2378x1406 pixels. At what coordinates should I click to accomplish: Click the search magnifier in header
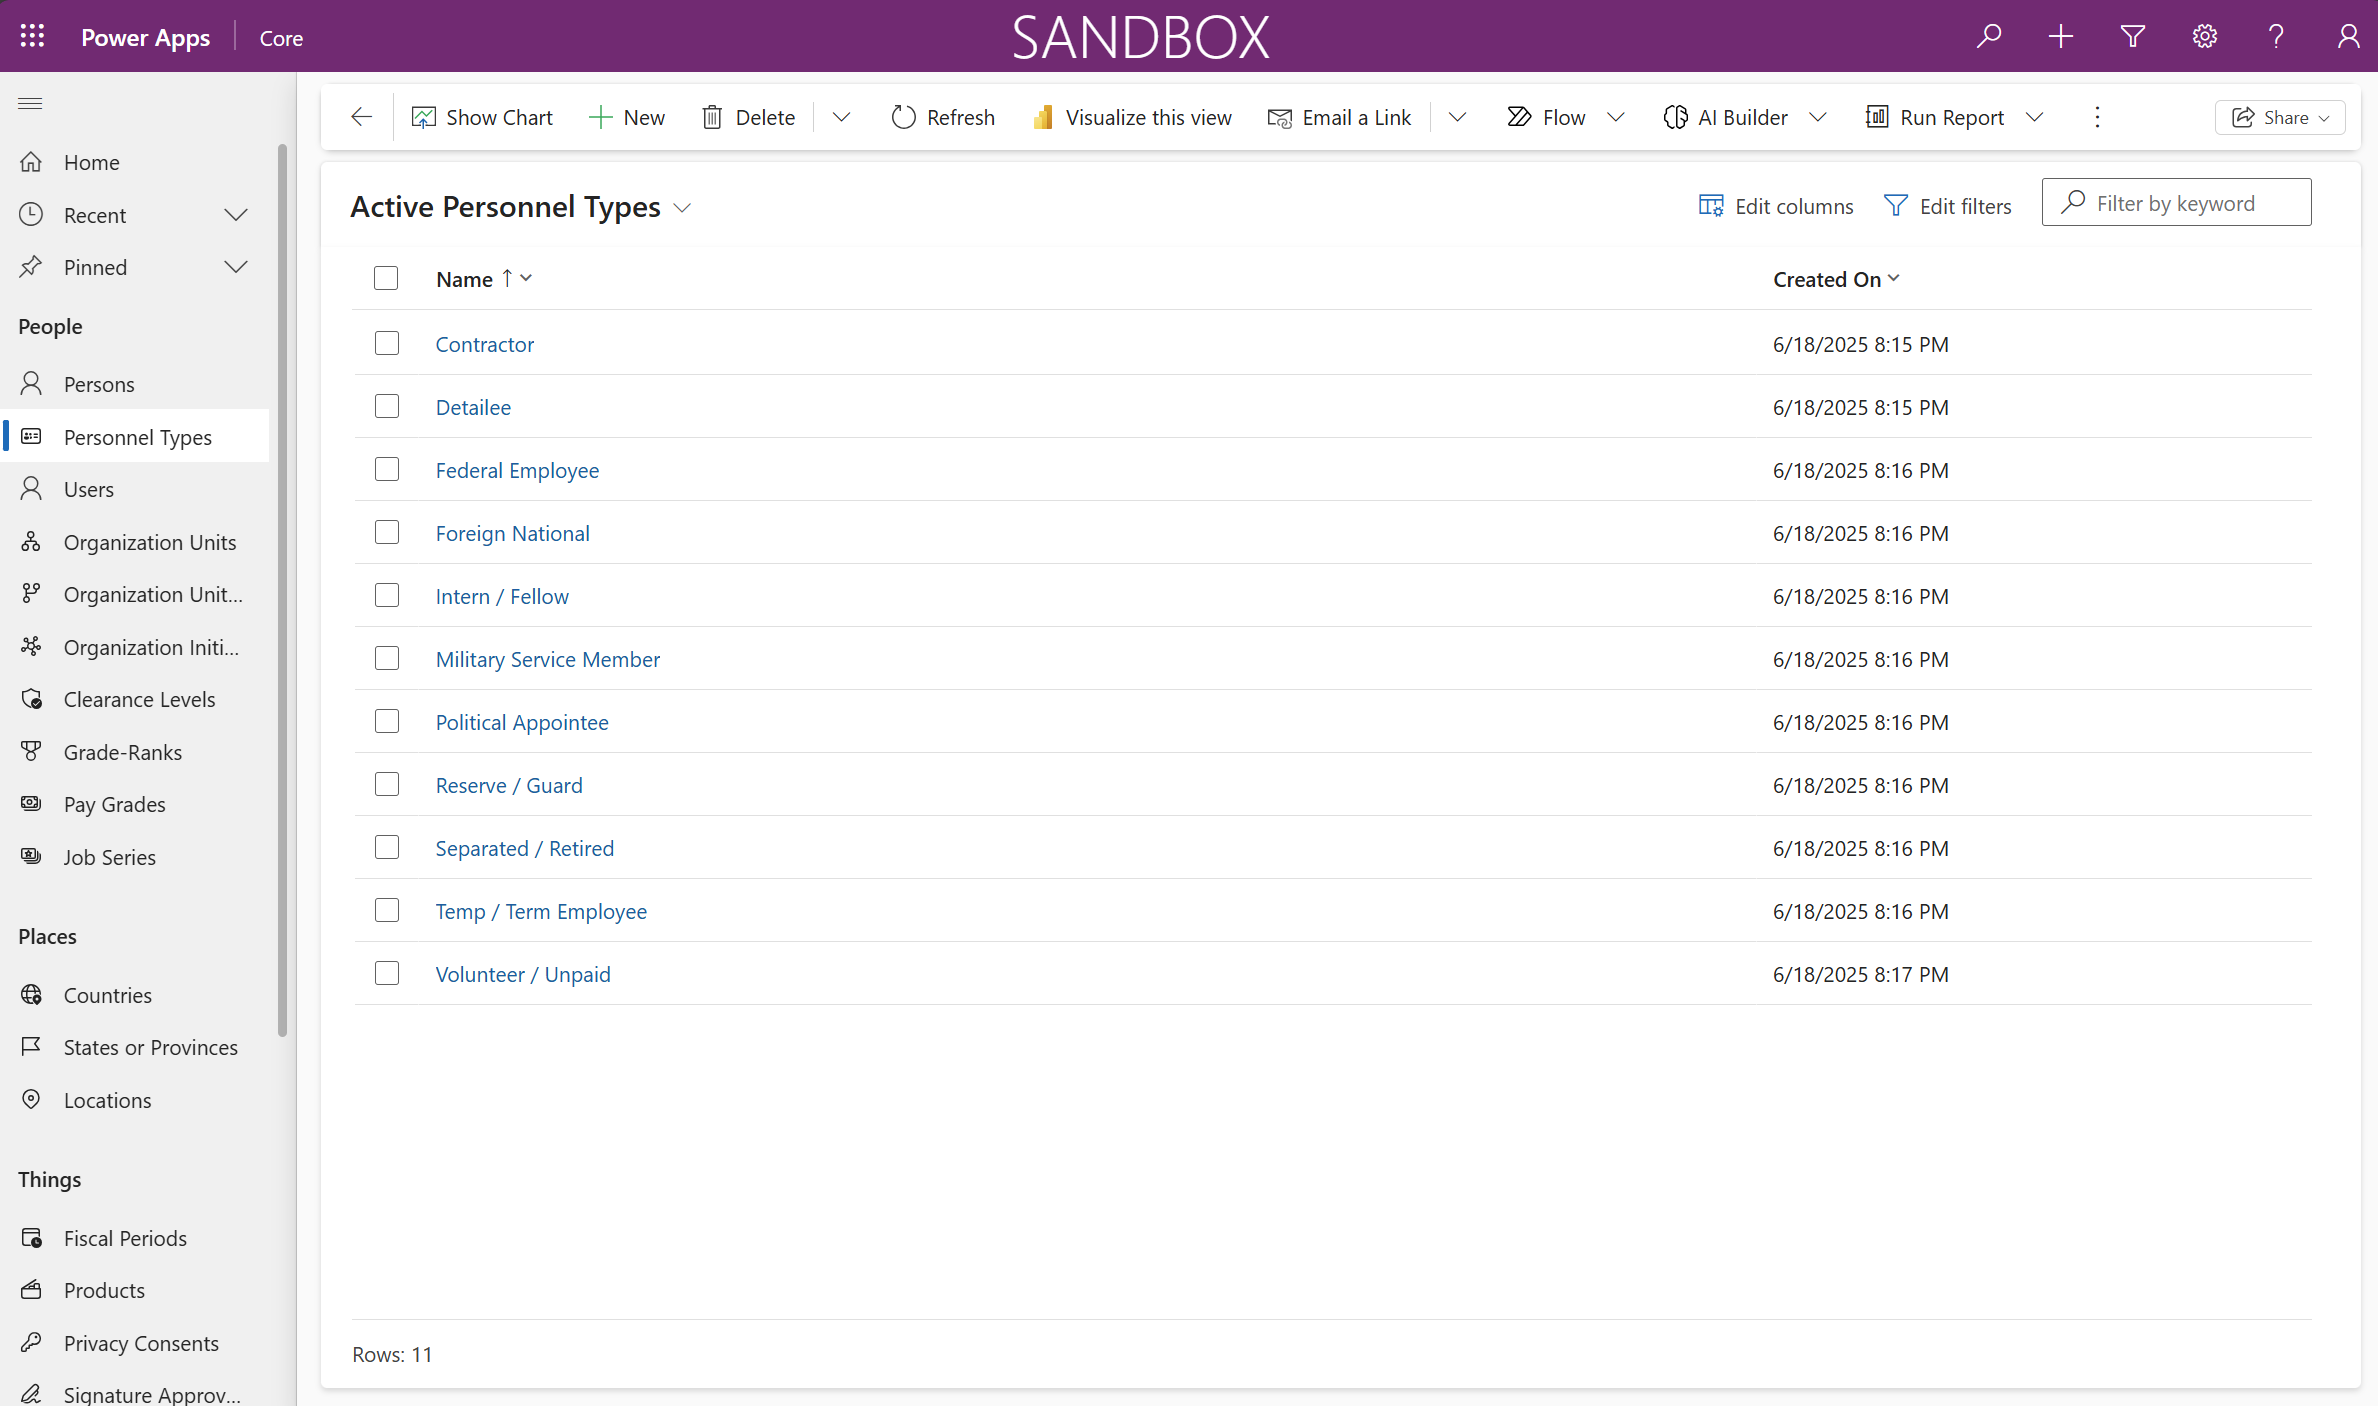tap(1989, 36)
